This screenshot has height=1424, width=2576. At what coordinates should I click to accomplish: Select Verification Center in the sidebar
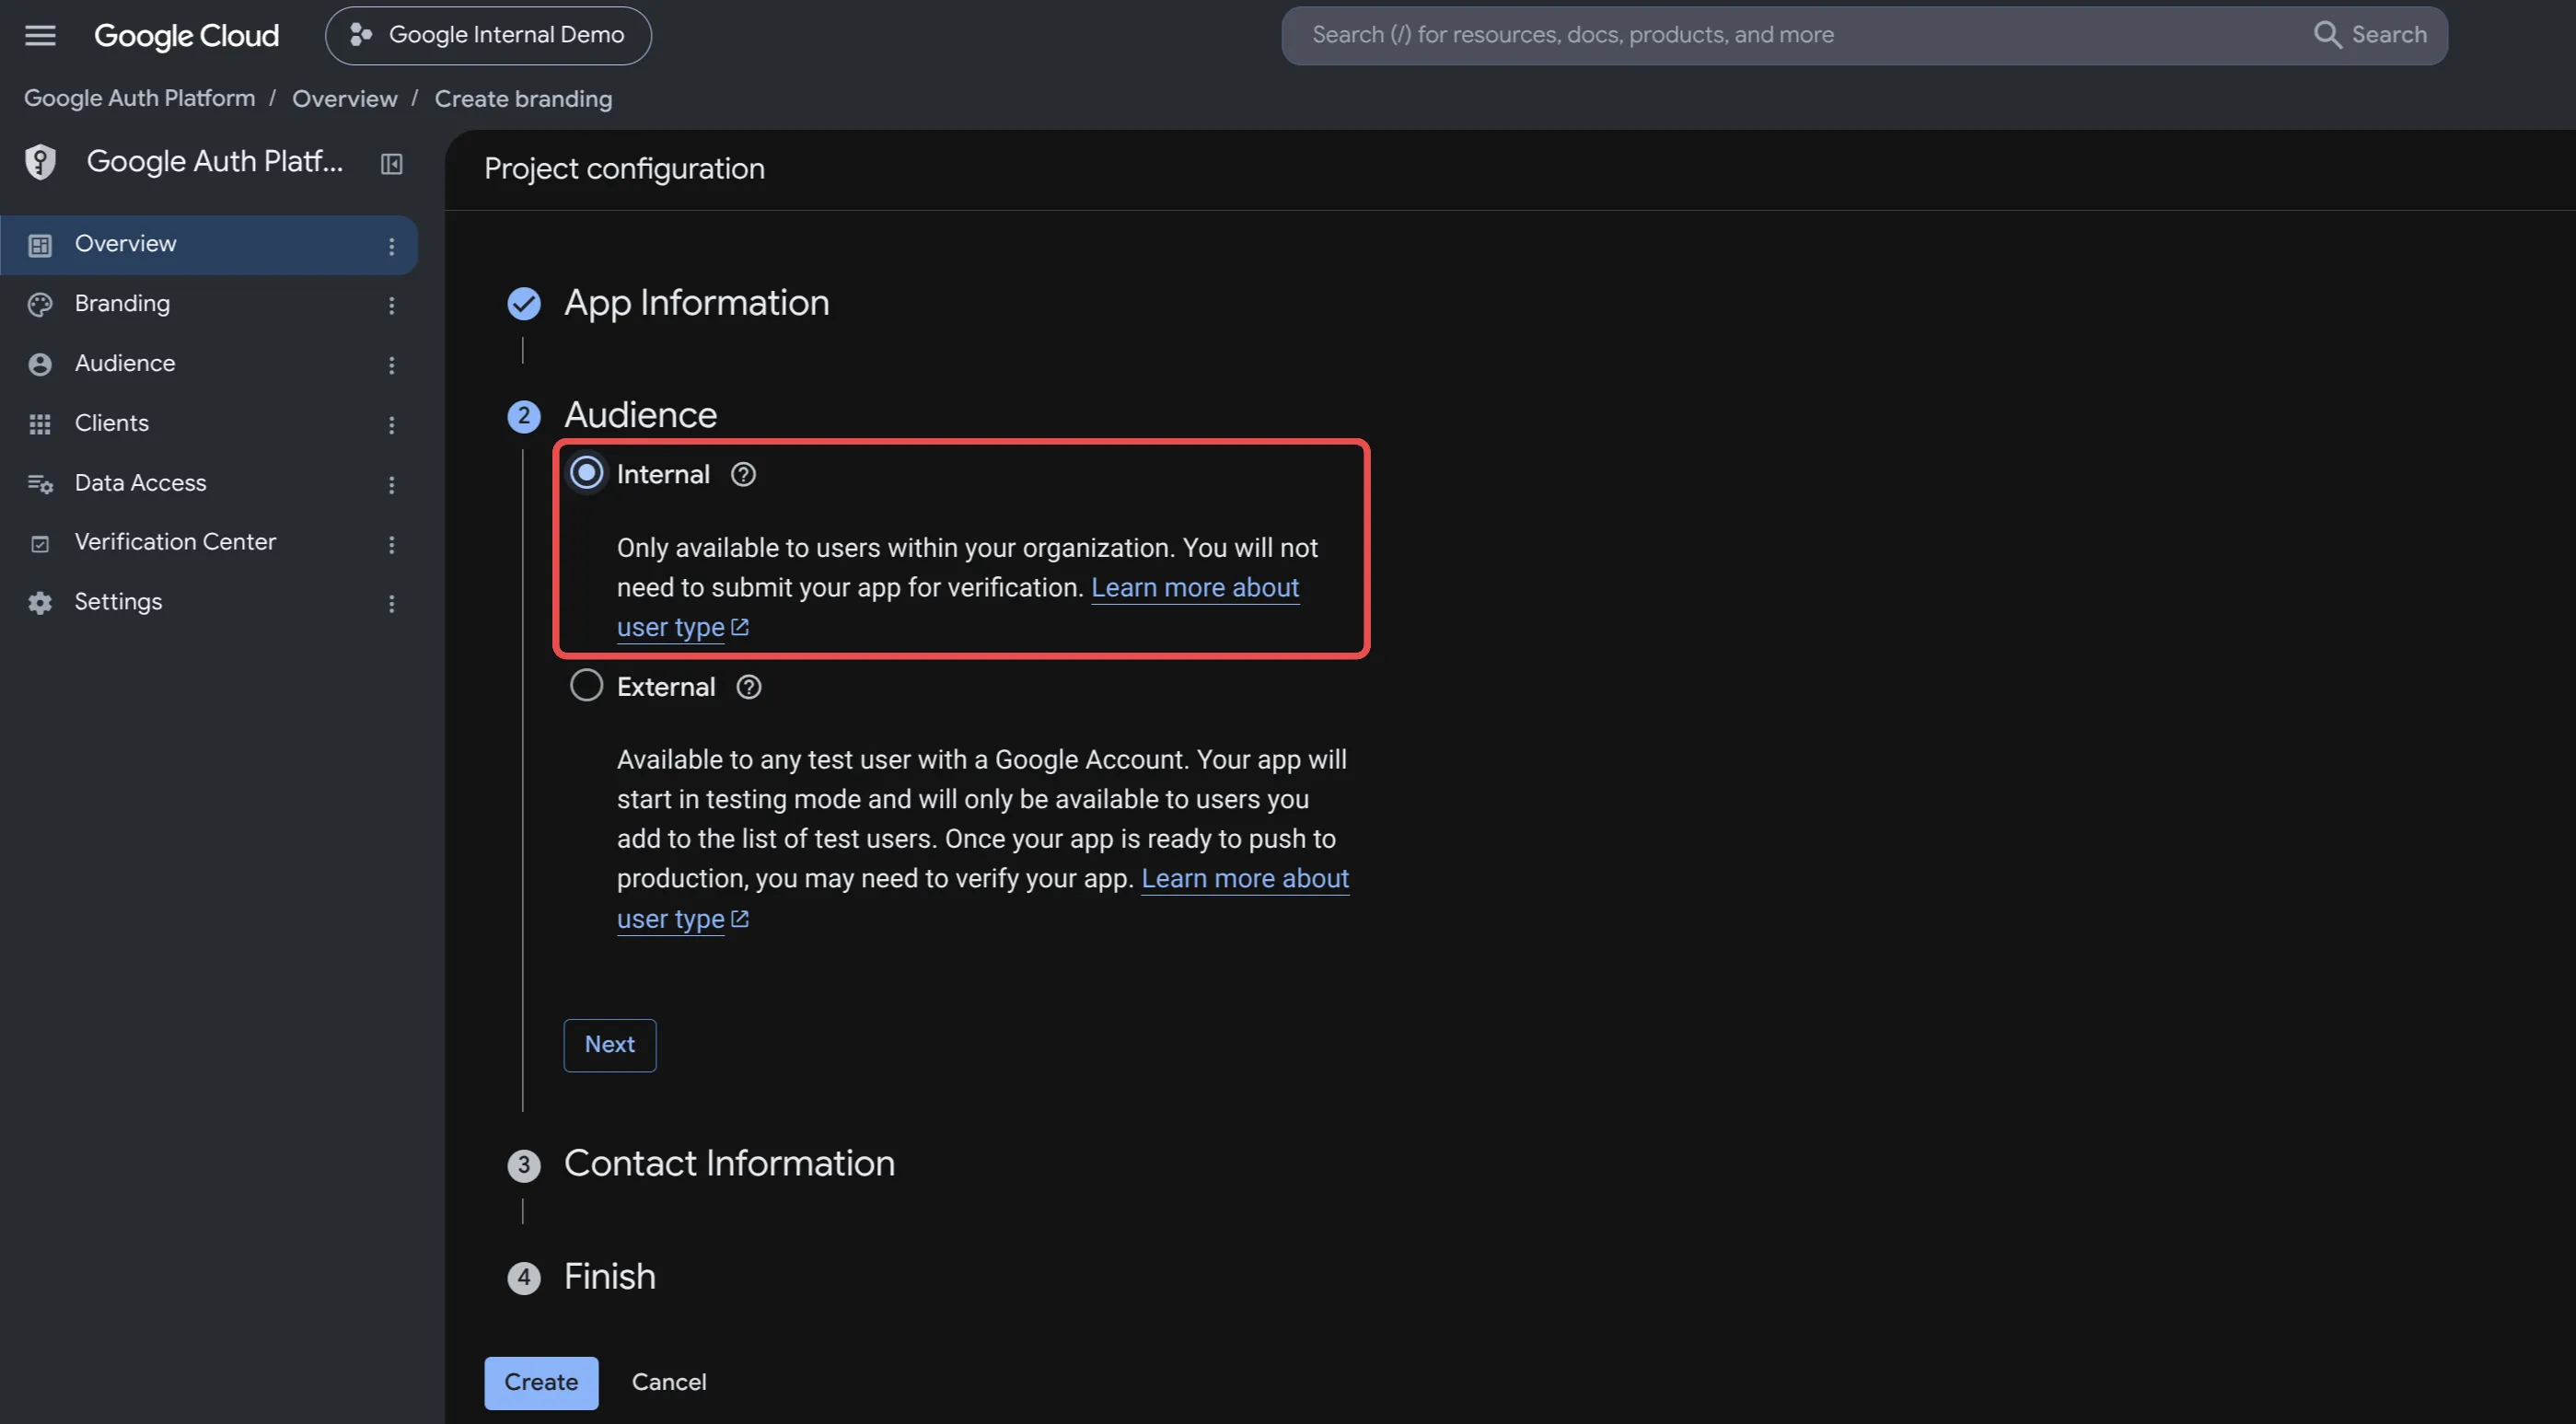[x=209, y=543]
